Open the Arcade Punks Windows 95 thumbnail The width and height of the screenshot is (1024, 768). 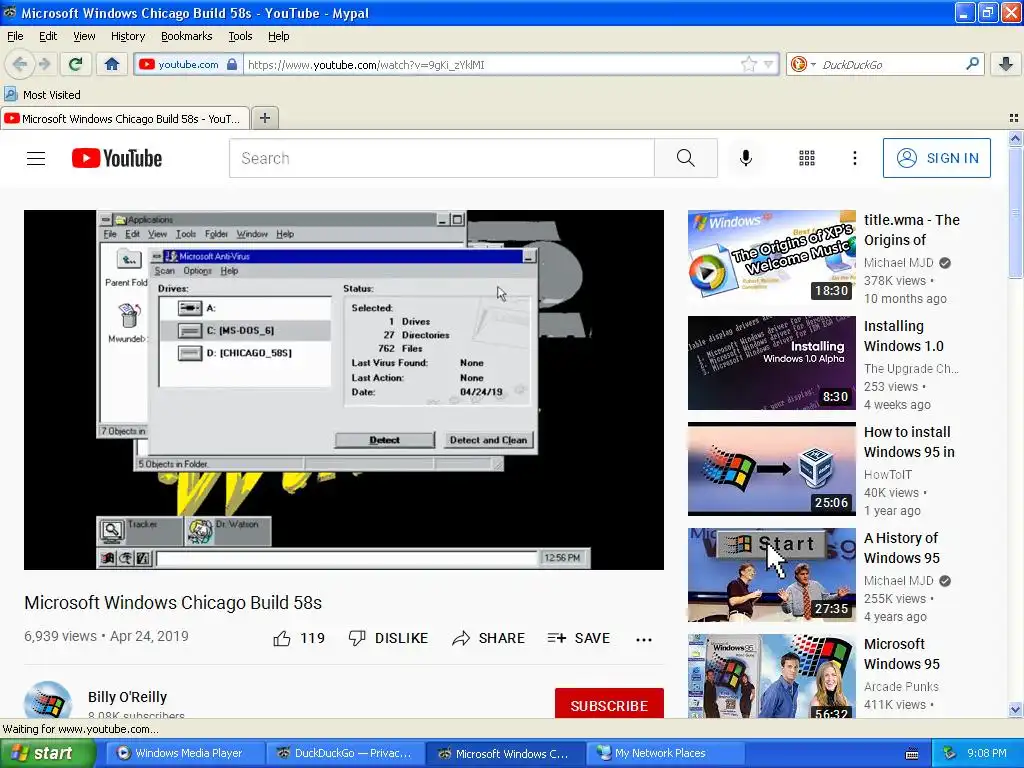[x=771, y=677]
